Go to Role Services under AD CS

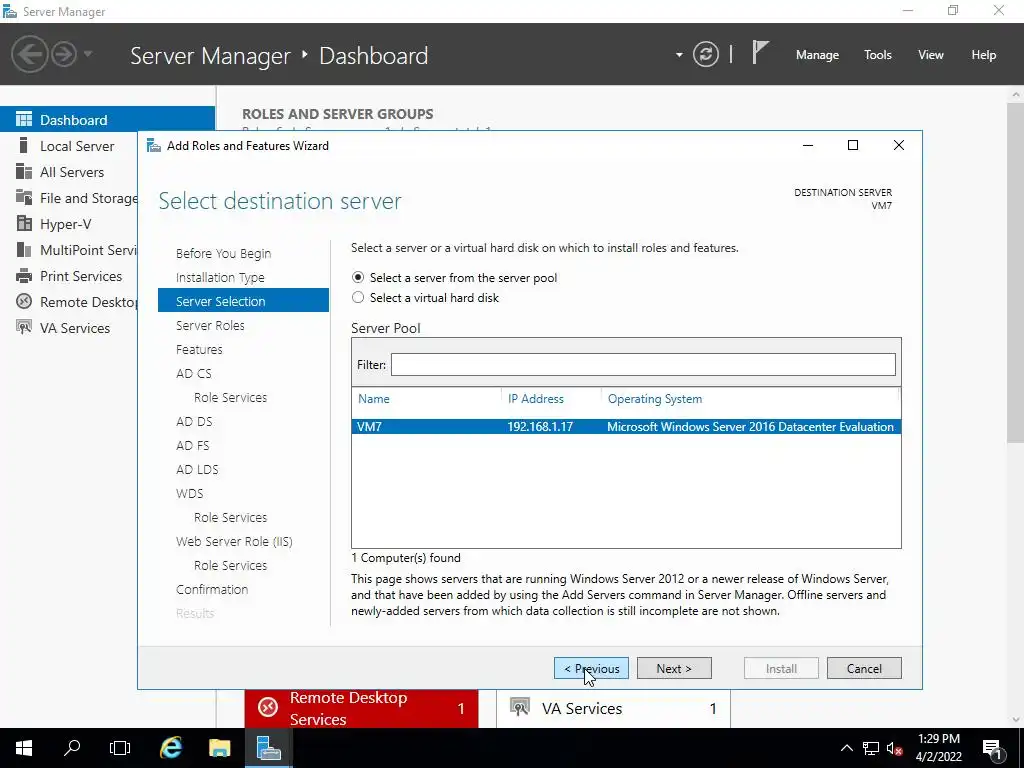(231, 397)
